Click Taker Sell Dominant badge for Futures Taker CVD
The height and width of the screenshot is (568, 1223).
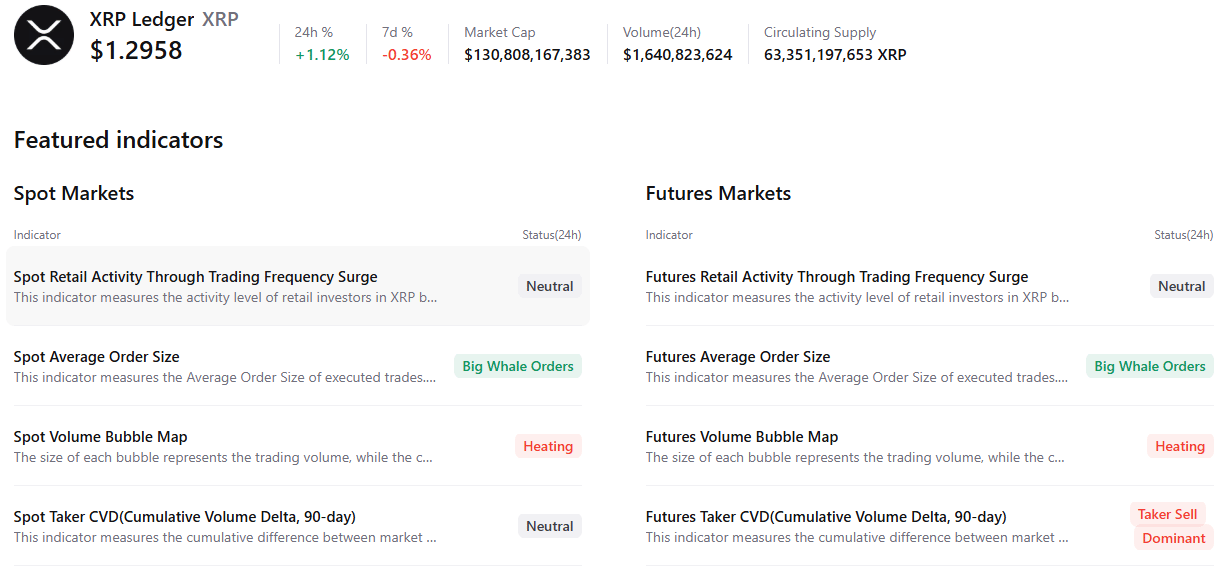click(x=1172, y=526)
